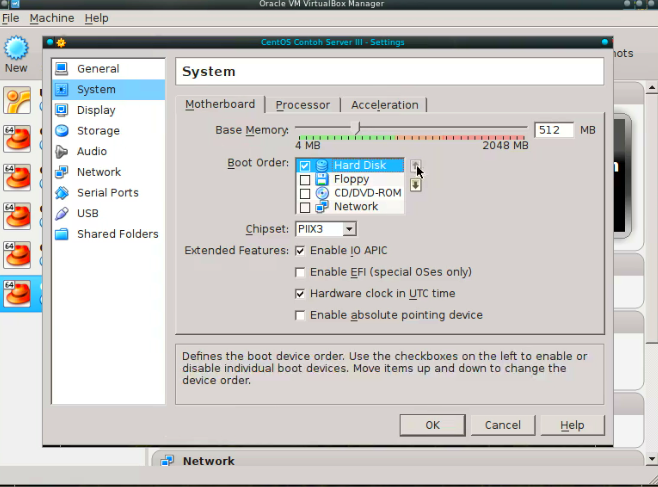Viewport: 658px width, 487px height.
Task: Check Enable absolute pointing device
Action: pos(300,315)
